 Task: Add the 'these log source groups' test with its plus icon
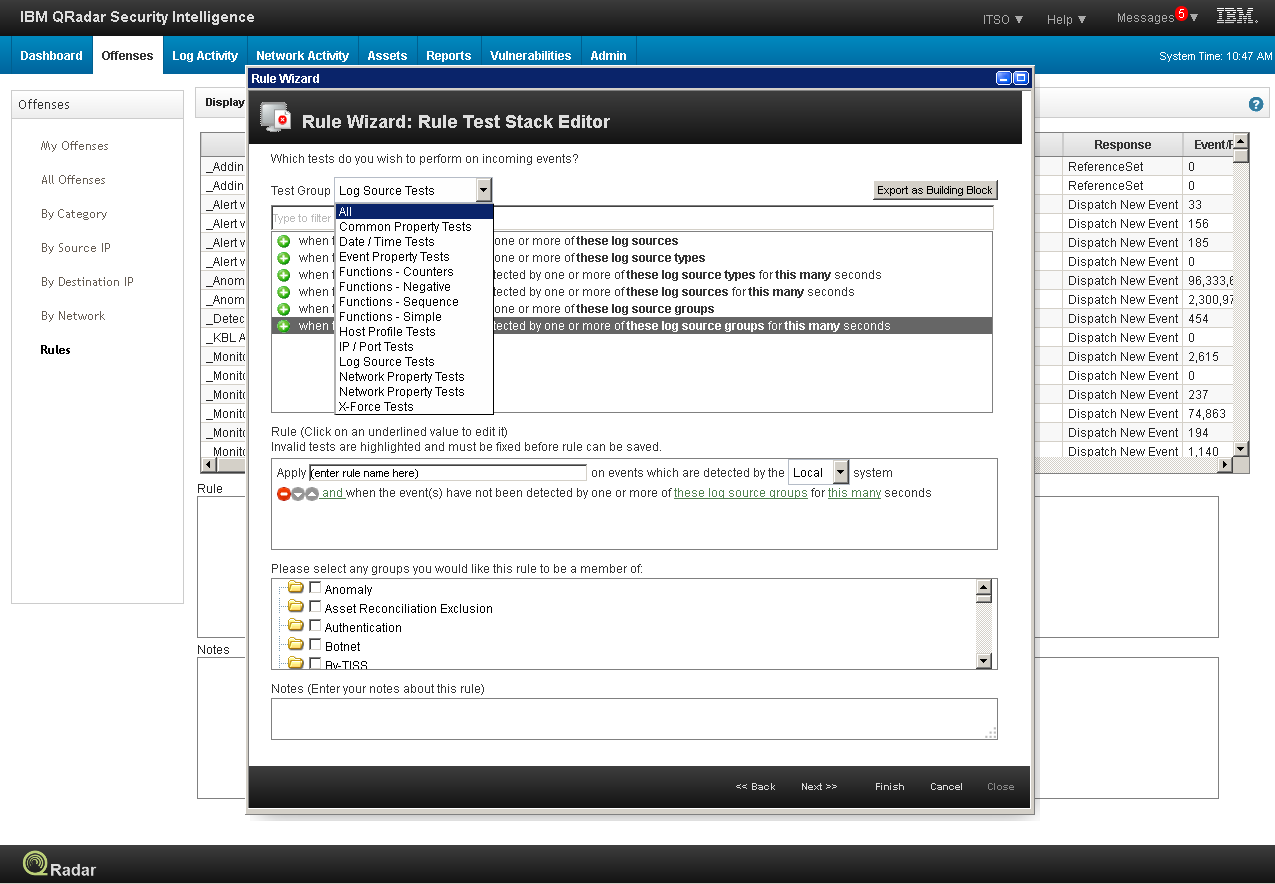(x=284, y=309)
